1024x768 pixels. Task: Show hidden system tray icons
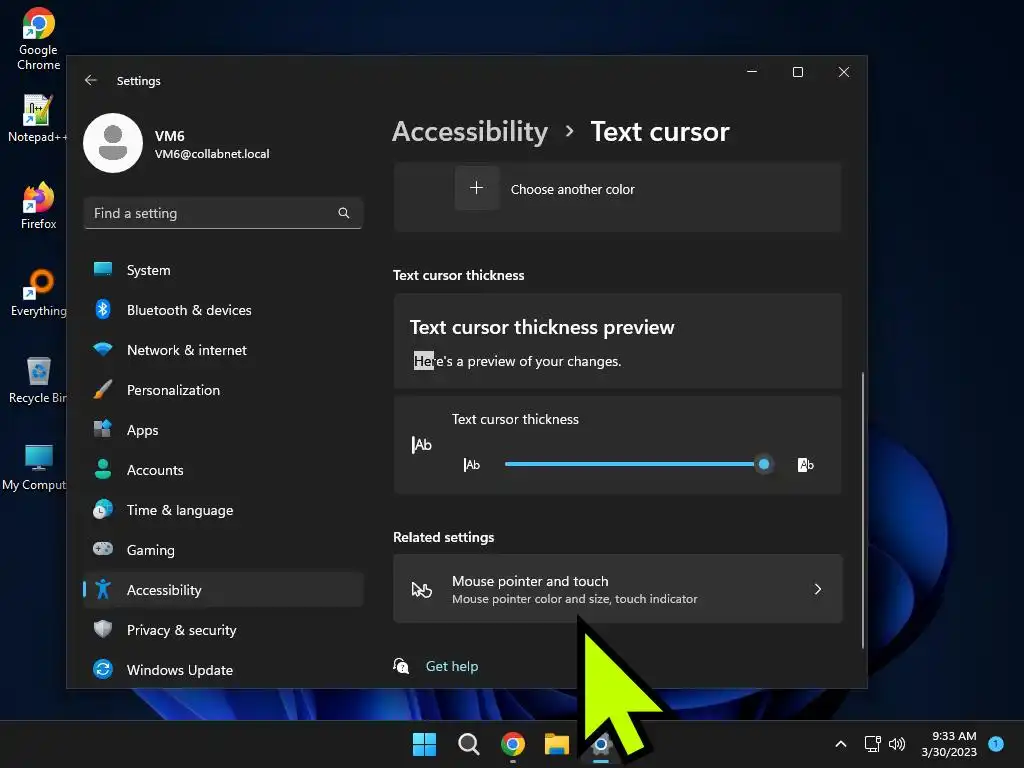tap(841, 744)
